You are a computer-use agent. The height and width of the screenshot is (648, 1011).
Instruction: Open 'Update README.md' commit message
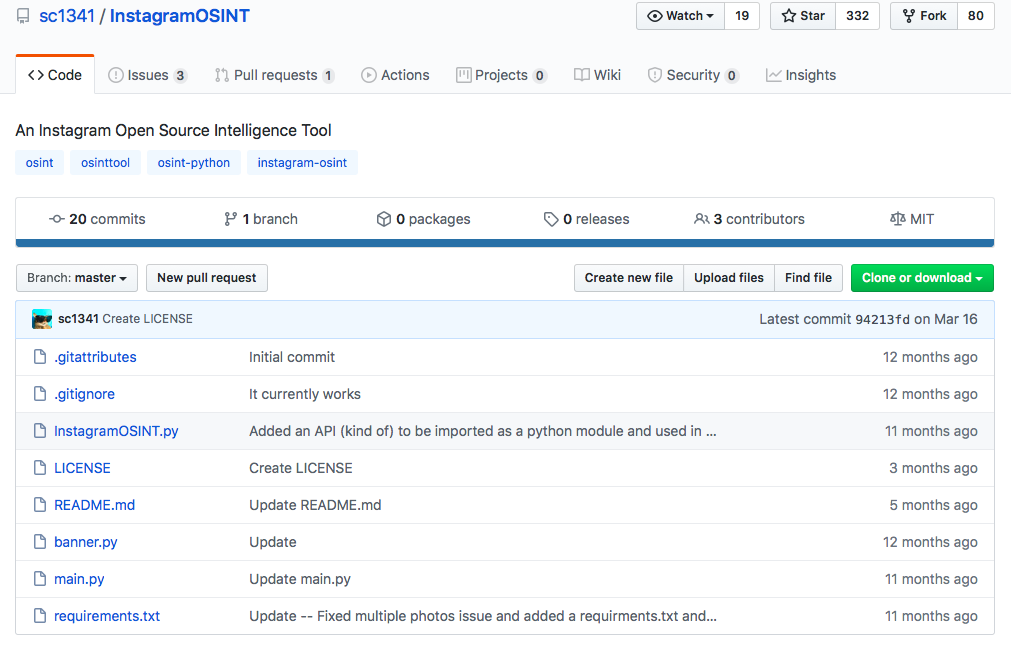pos(315,505)
